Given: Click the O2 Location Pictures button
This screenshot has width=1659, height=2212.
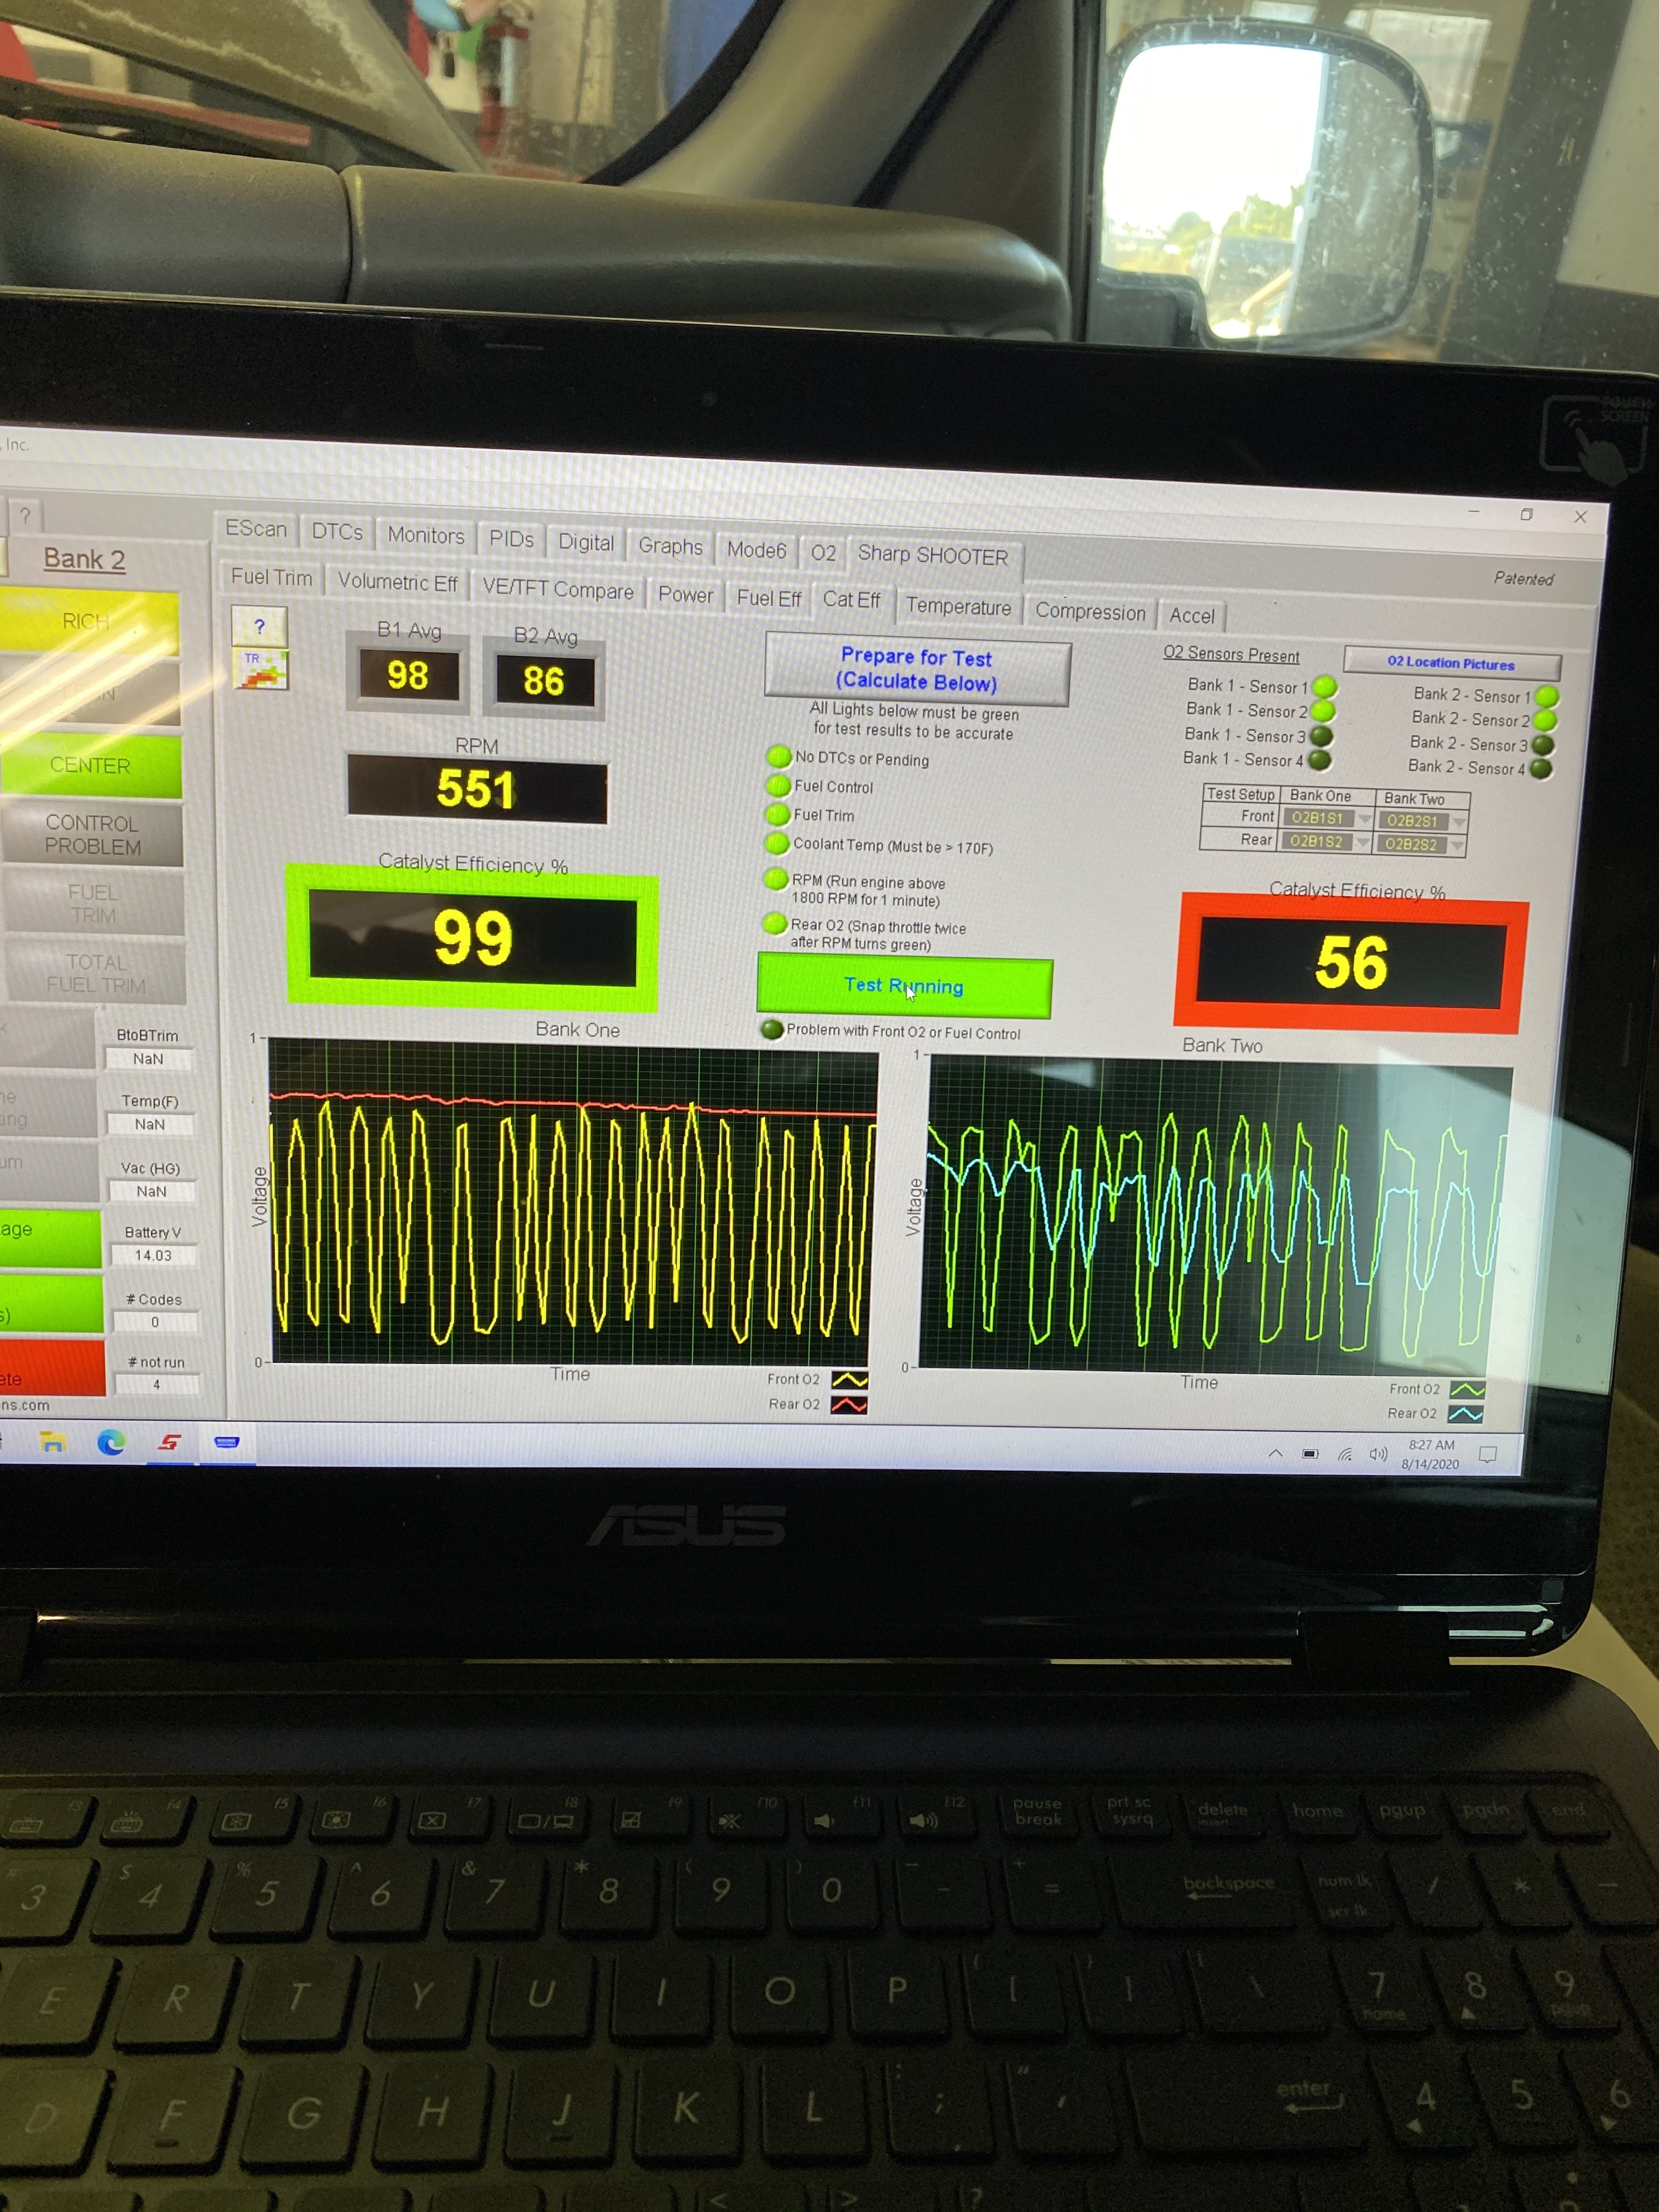Looking at the screenshot, I should (1450, 663).
